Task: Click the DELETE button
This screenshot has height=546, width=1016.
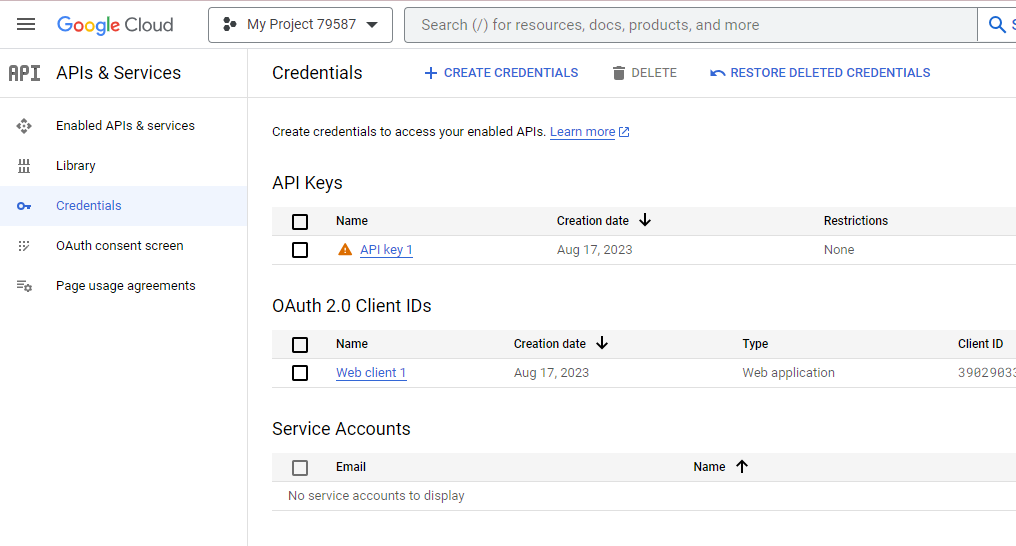Action: (645, 73)
